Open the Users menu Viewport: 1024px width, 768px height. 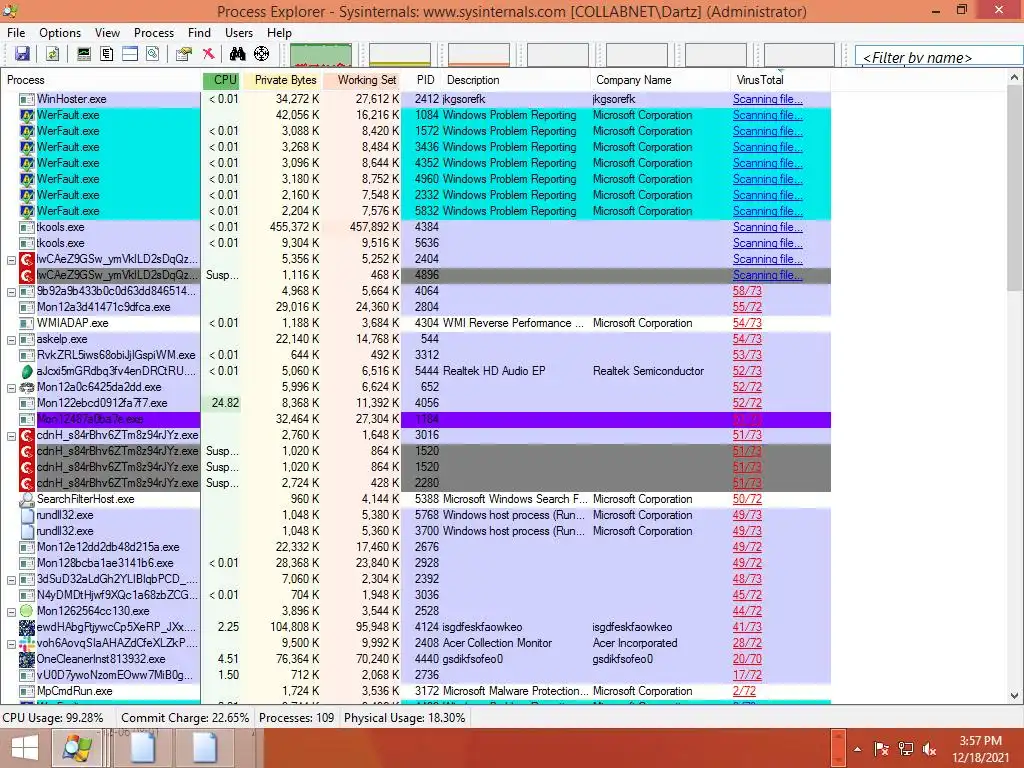(x=239, y=33)
